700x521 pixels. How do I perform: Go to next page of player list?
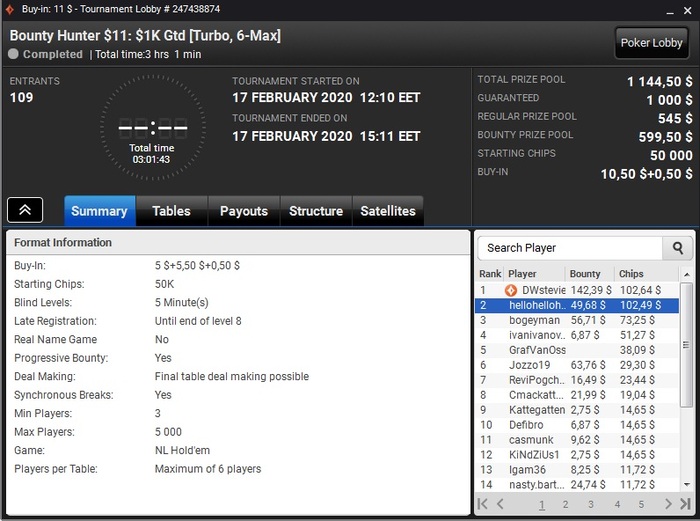click(x=668, y=504)
